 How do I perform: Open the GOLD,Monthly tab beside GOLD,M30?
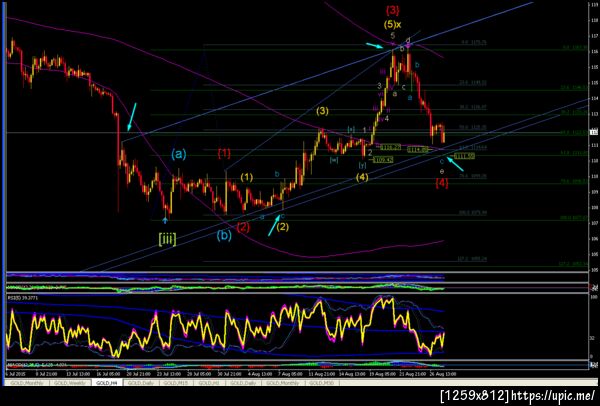click(284, 383)
